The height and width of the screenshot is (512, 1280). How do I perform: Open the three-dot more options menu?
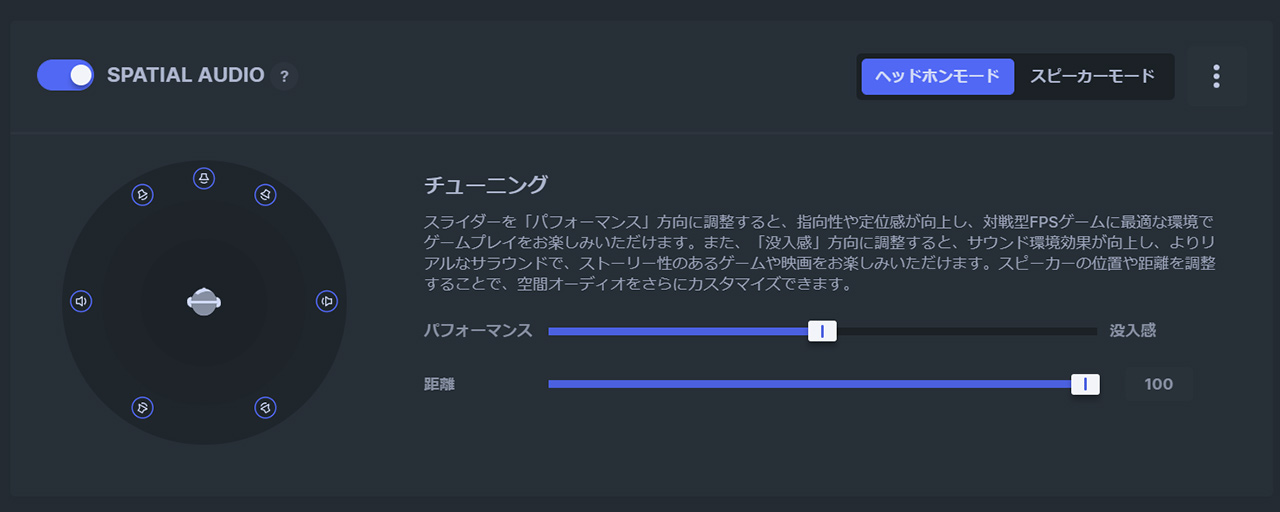[x=1216, y=76]
